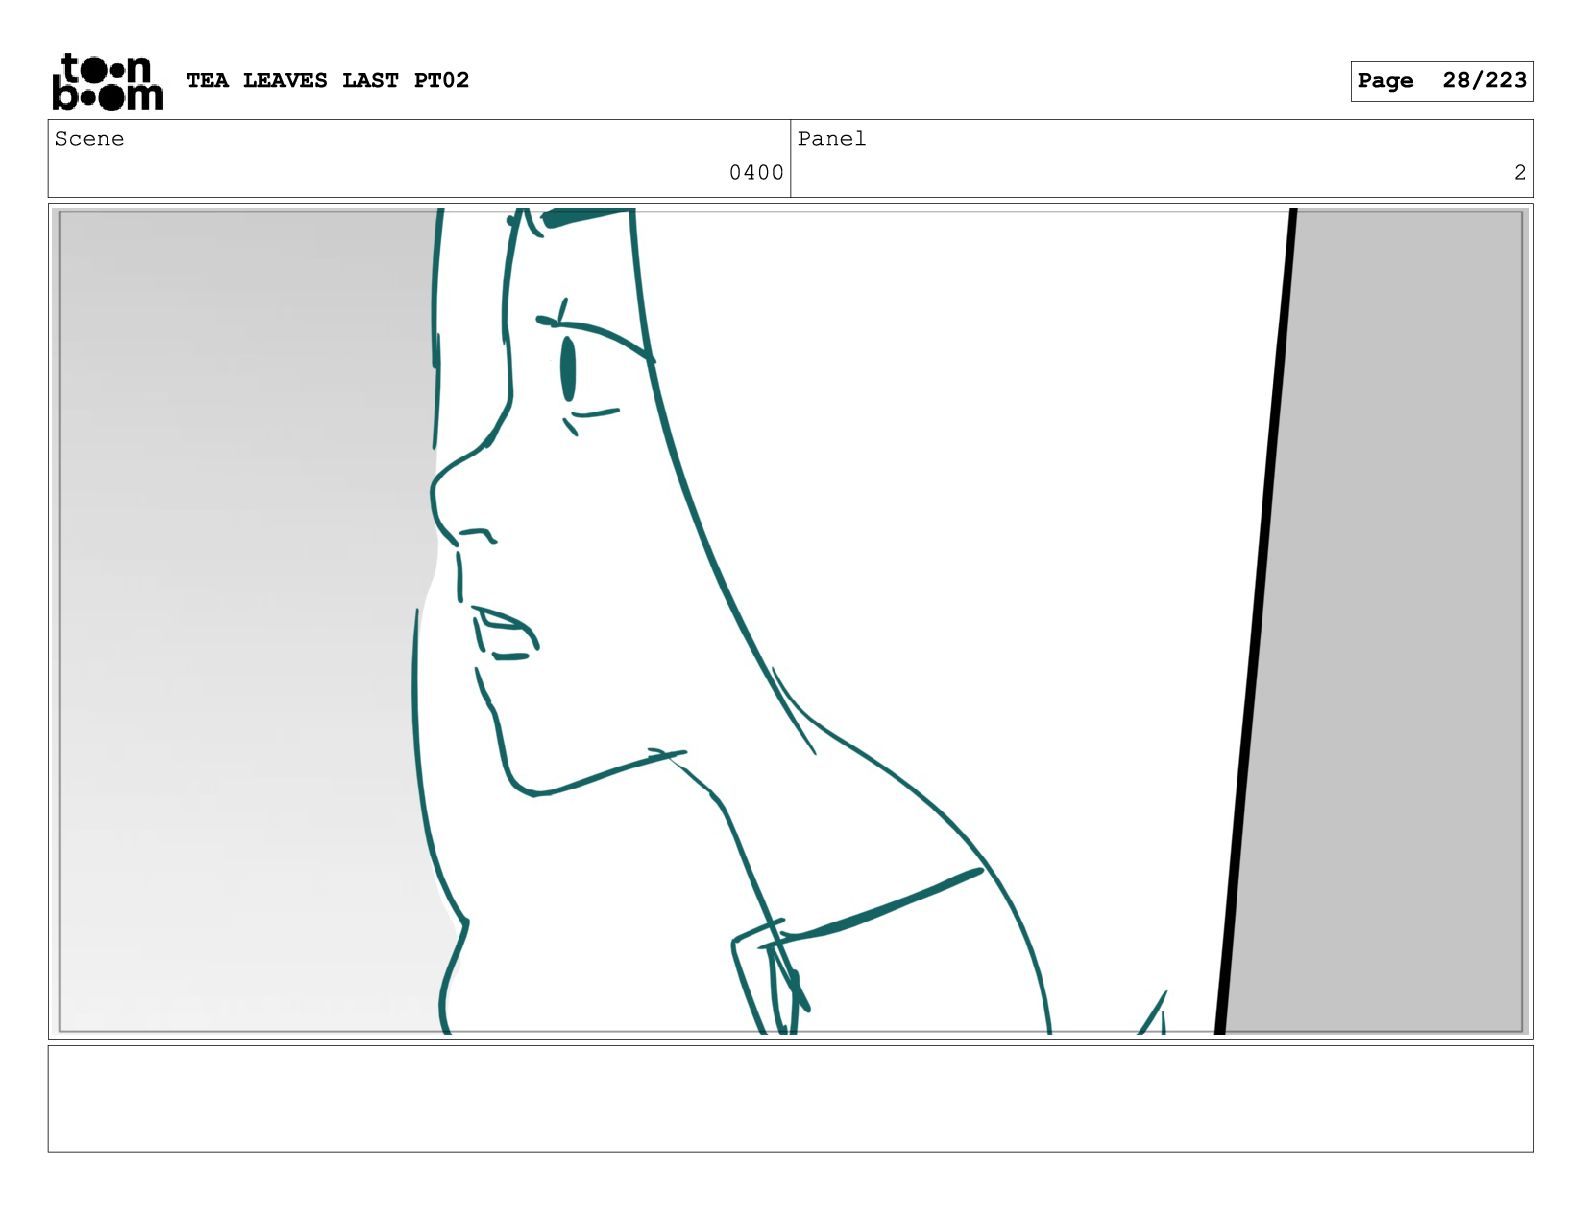Click the 'Page 28/223' box
Screen dimensions: 1584x1224
[1441, 81]
